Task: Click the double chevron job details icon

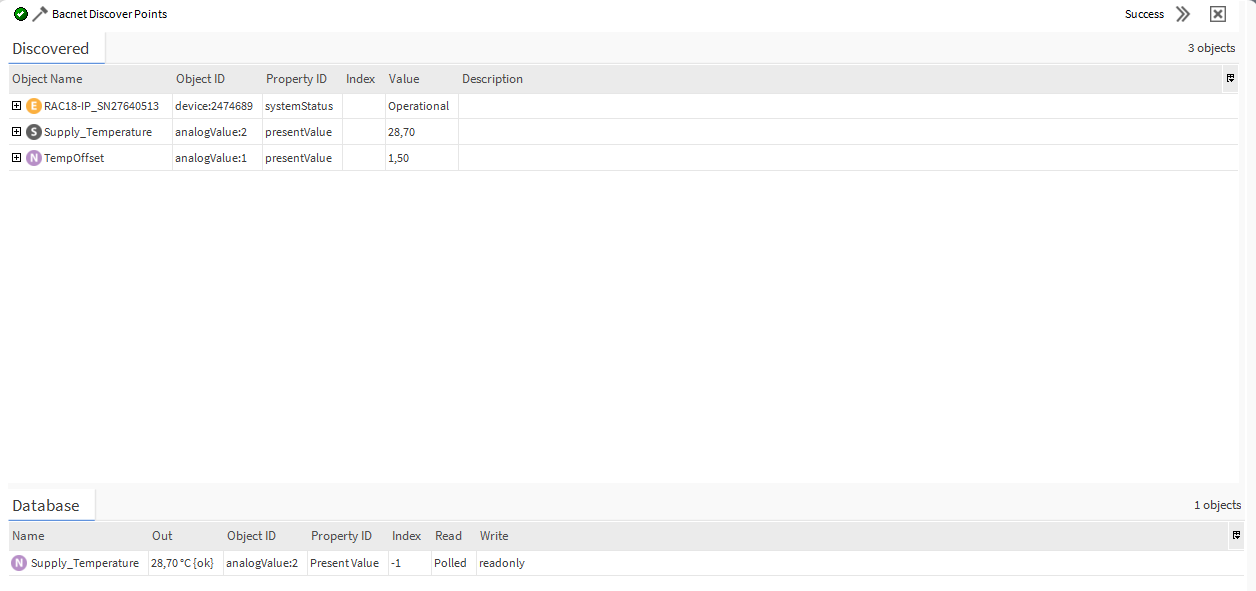Action: point(1183,14)
